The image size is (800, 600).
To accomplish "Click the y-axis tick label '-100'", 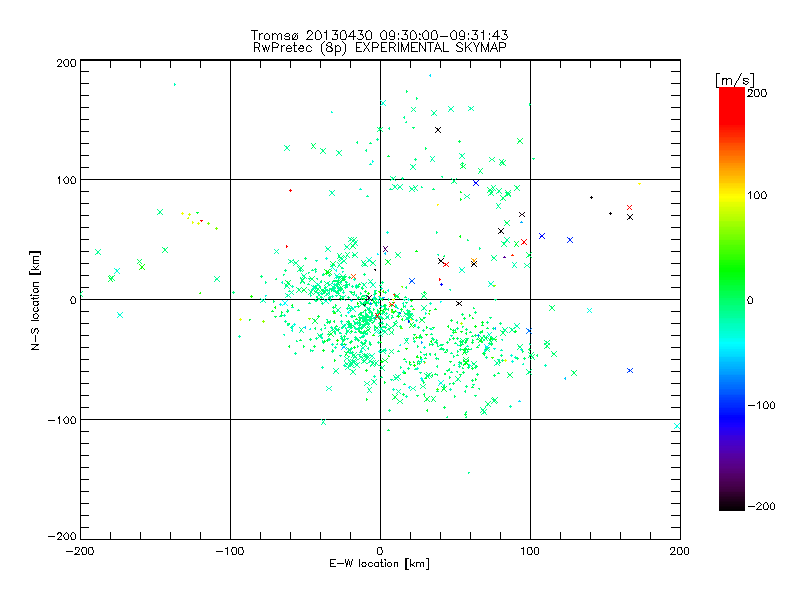I will pyautogui.click(x=62, y=420).
